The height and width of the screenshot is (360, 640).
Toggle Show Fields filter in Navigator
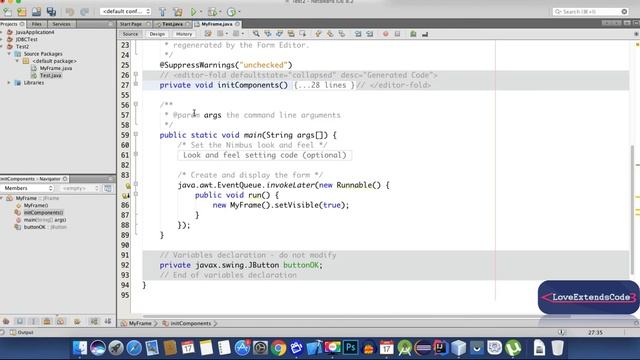(20, 322)
